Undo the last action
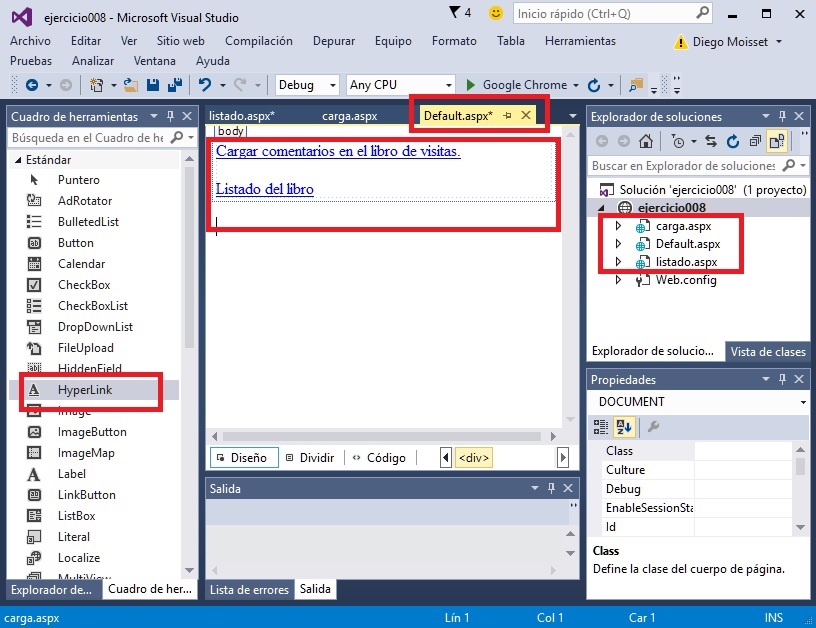This screenshot has width=816, height=628. tap(205, 85)
